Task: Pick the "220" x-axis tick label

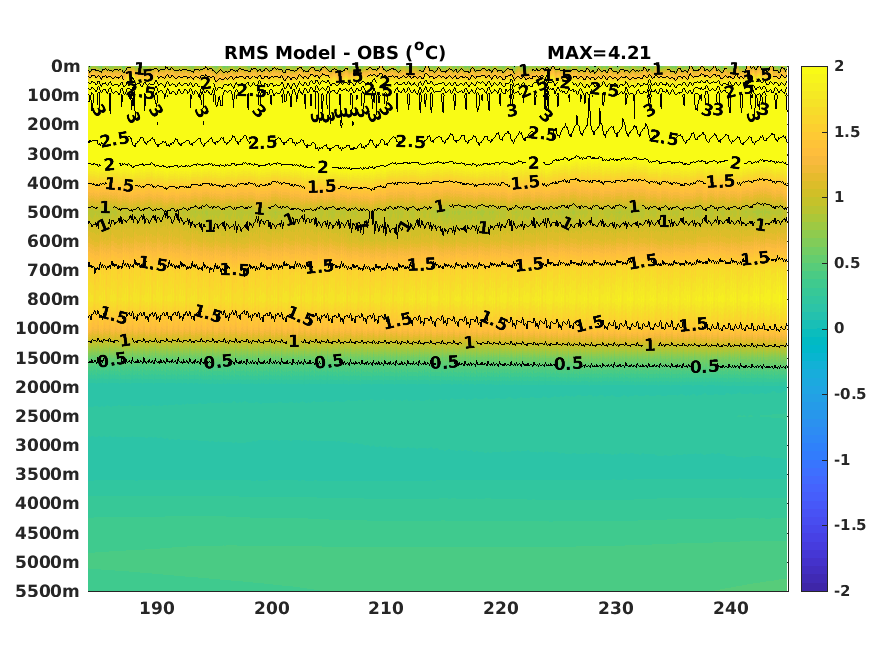Action: point(501,608)
